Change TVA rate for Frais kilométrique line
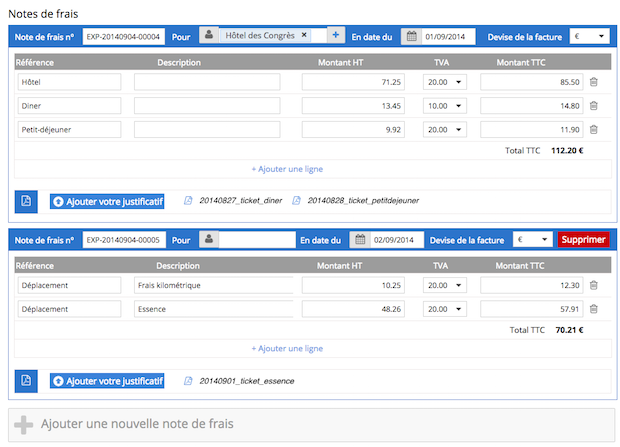 [444, 285]
